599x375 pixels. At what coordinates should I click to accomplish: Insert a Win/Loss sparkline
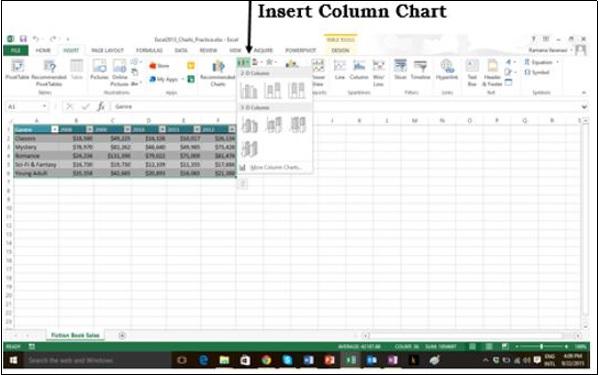pos(378,73)
